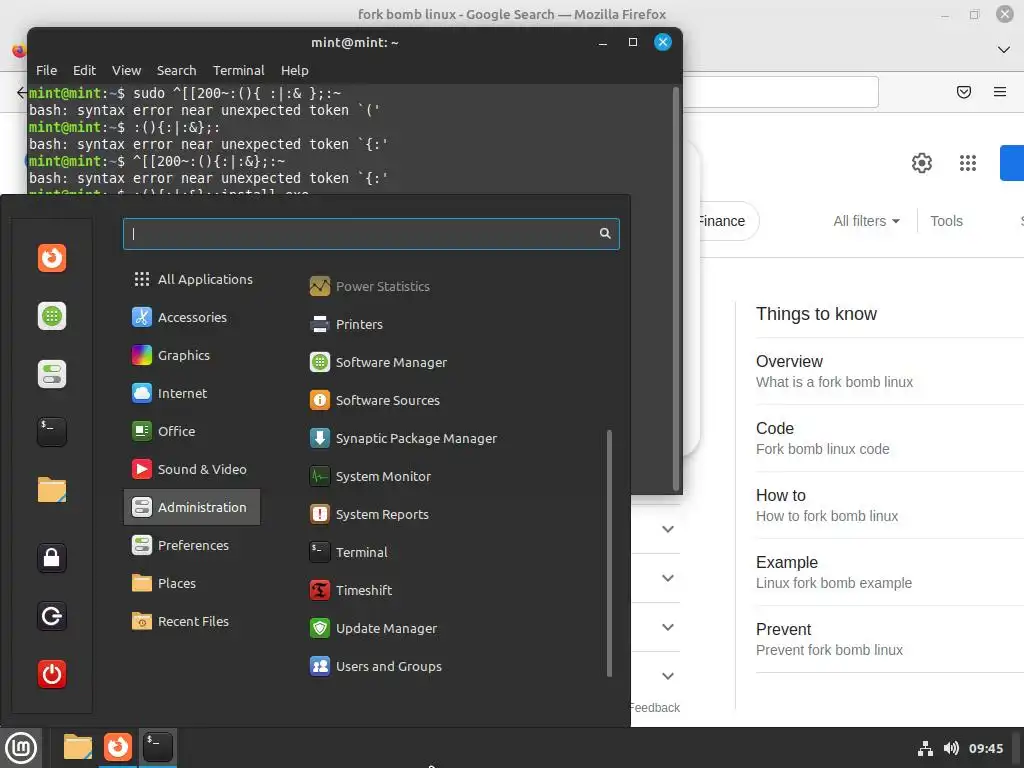The height and width of the screenshot is (768, 1024).
Task: Open Power Statistics application
Action: [370, 286]
